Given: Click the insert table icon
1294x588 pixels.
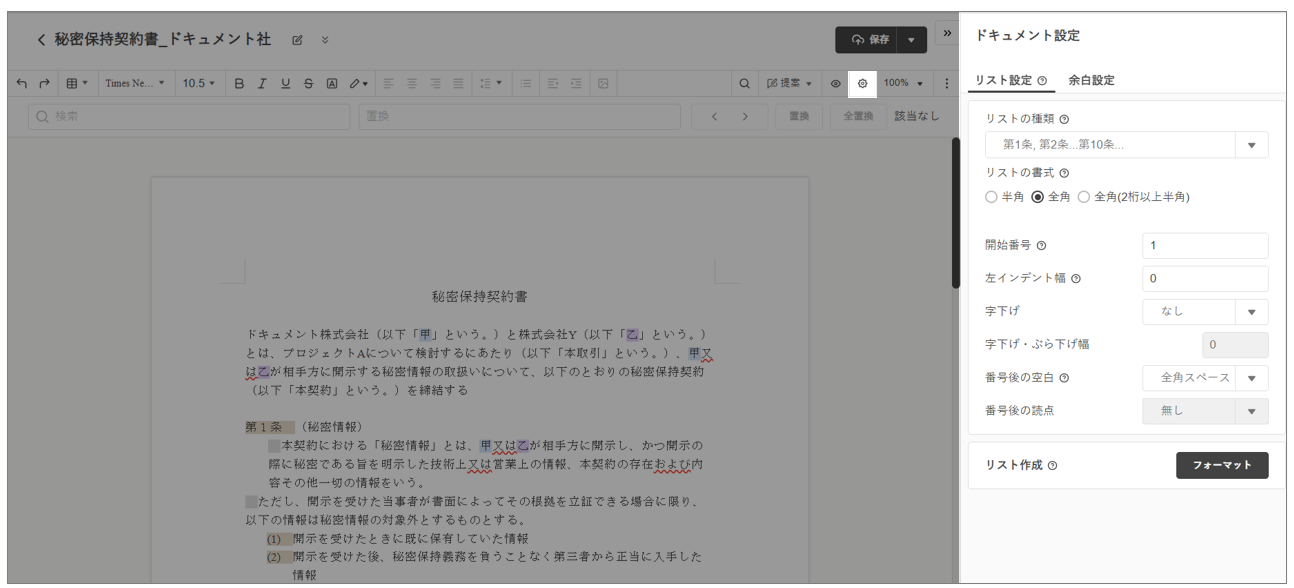Looking at the screenshot, I should (72, 83).
